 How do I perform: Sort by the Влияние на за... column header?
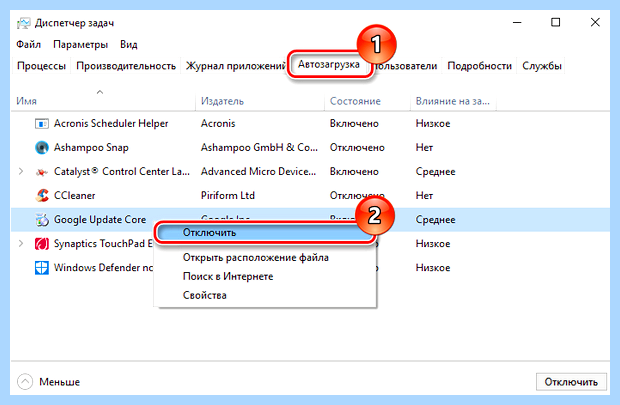(x=452, y=101)
